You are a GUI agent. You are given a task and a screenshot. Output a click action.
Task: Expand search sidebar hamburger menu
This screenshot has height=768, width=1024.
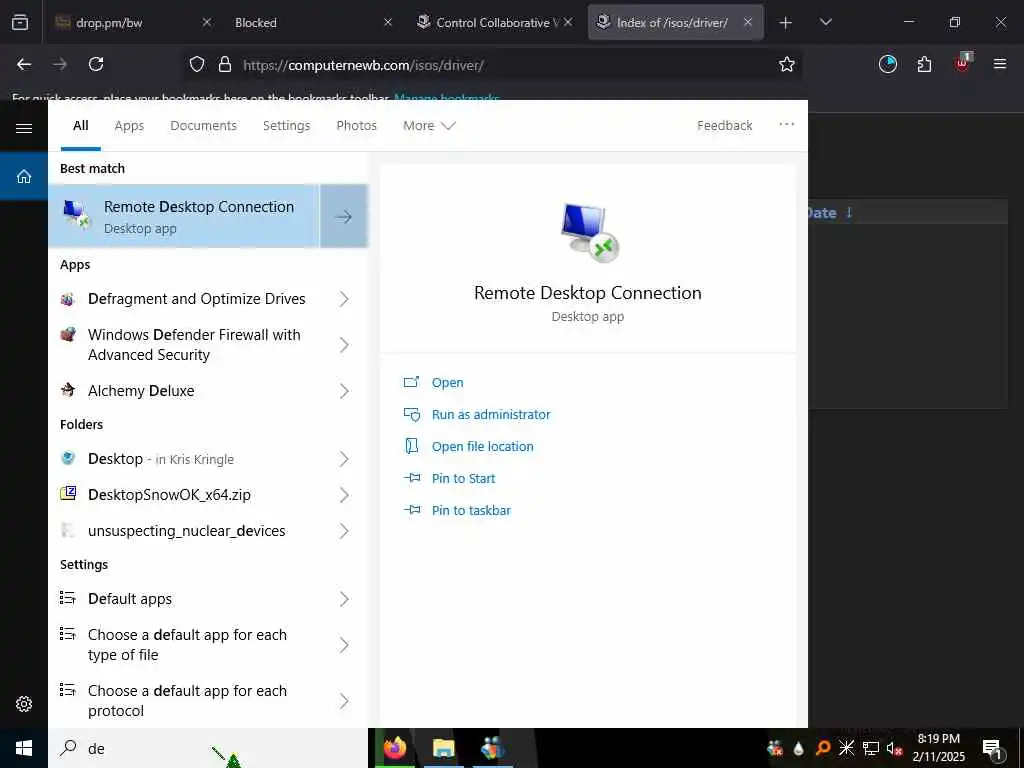point(24,128)
